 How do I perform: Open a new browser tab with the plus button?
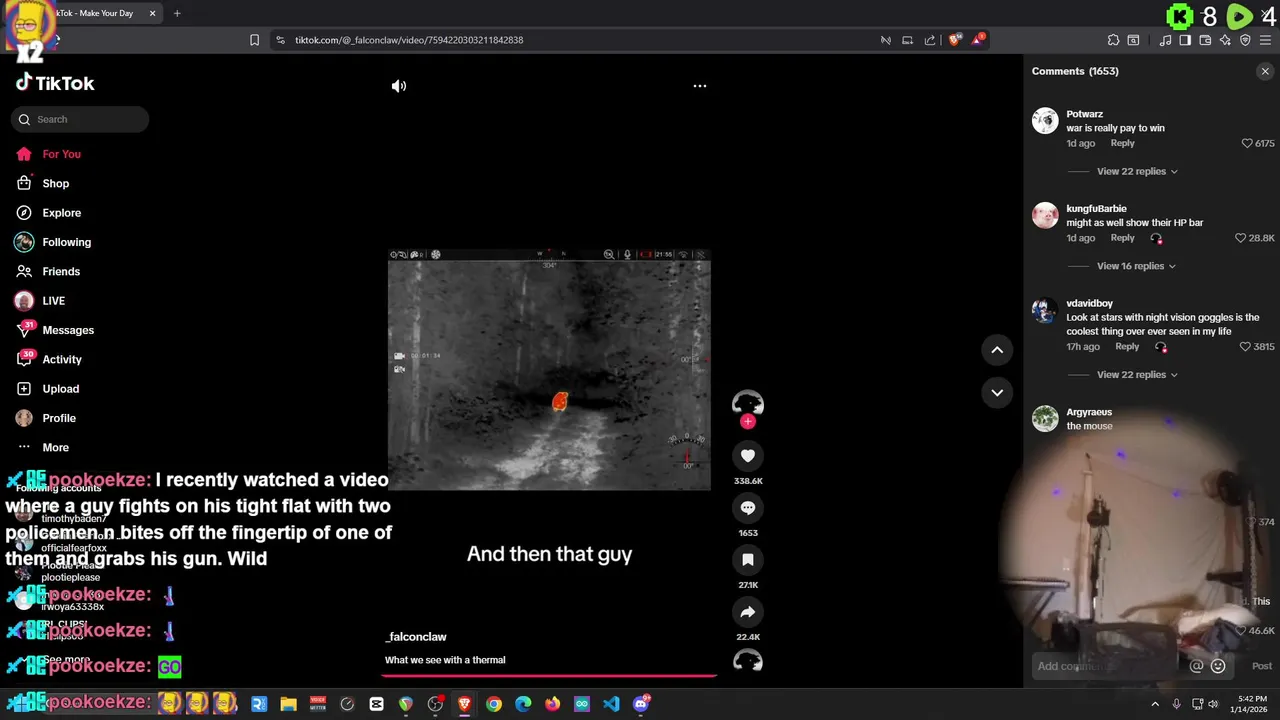coord(177,13)
